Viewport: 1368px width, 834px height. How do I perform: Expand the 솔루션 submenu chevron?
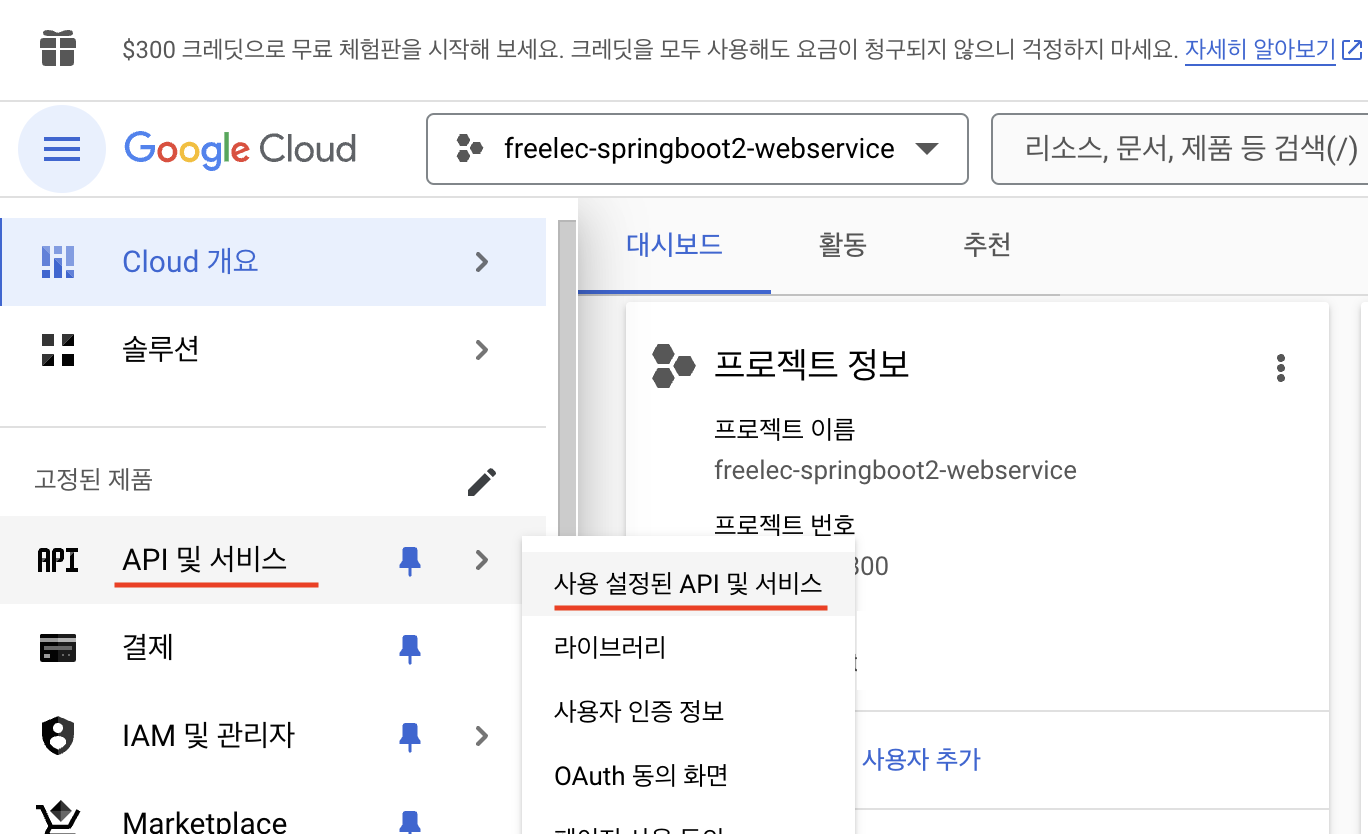pos(482,350)
